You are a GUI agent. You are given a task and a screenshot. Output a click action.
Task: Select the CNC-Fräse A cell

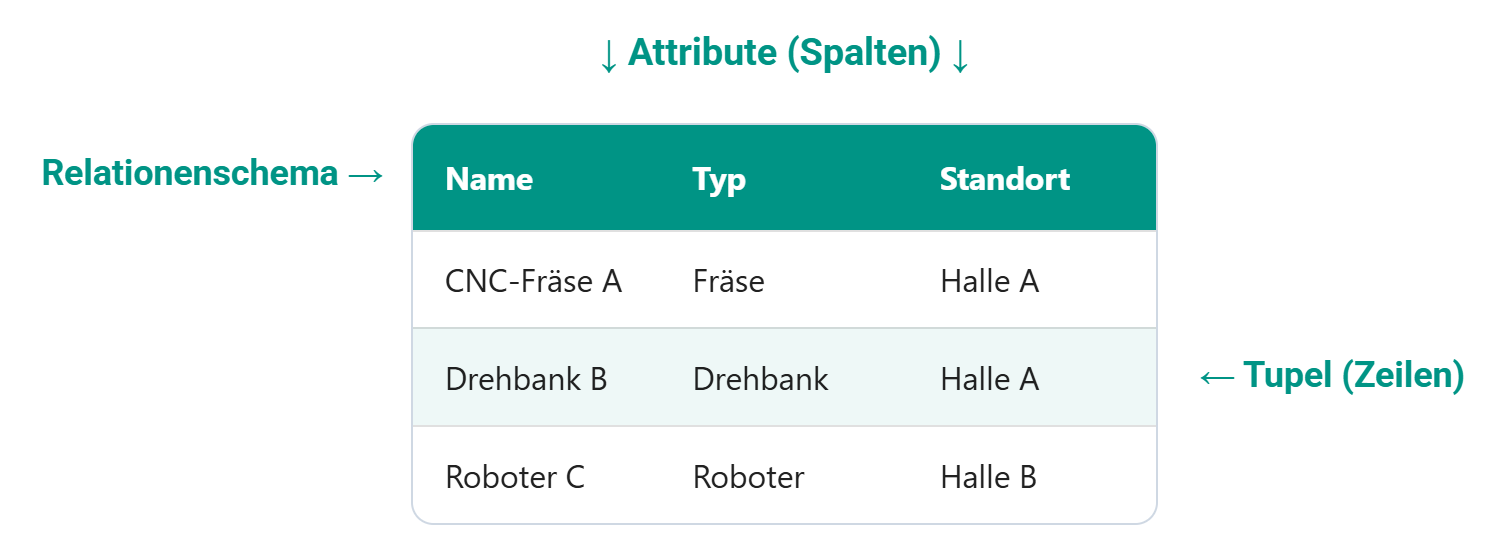[x=533, y=282]
